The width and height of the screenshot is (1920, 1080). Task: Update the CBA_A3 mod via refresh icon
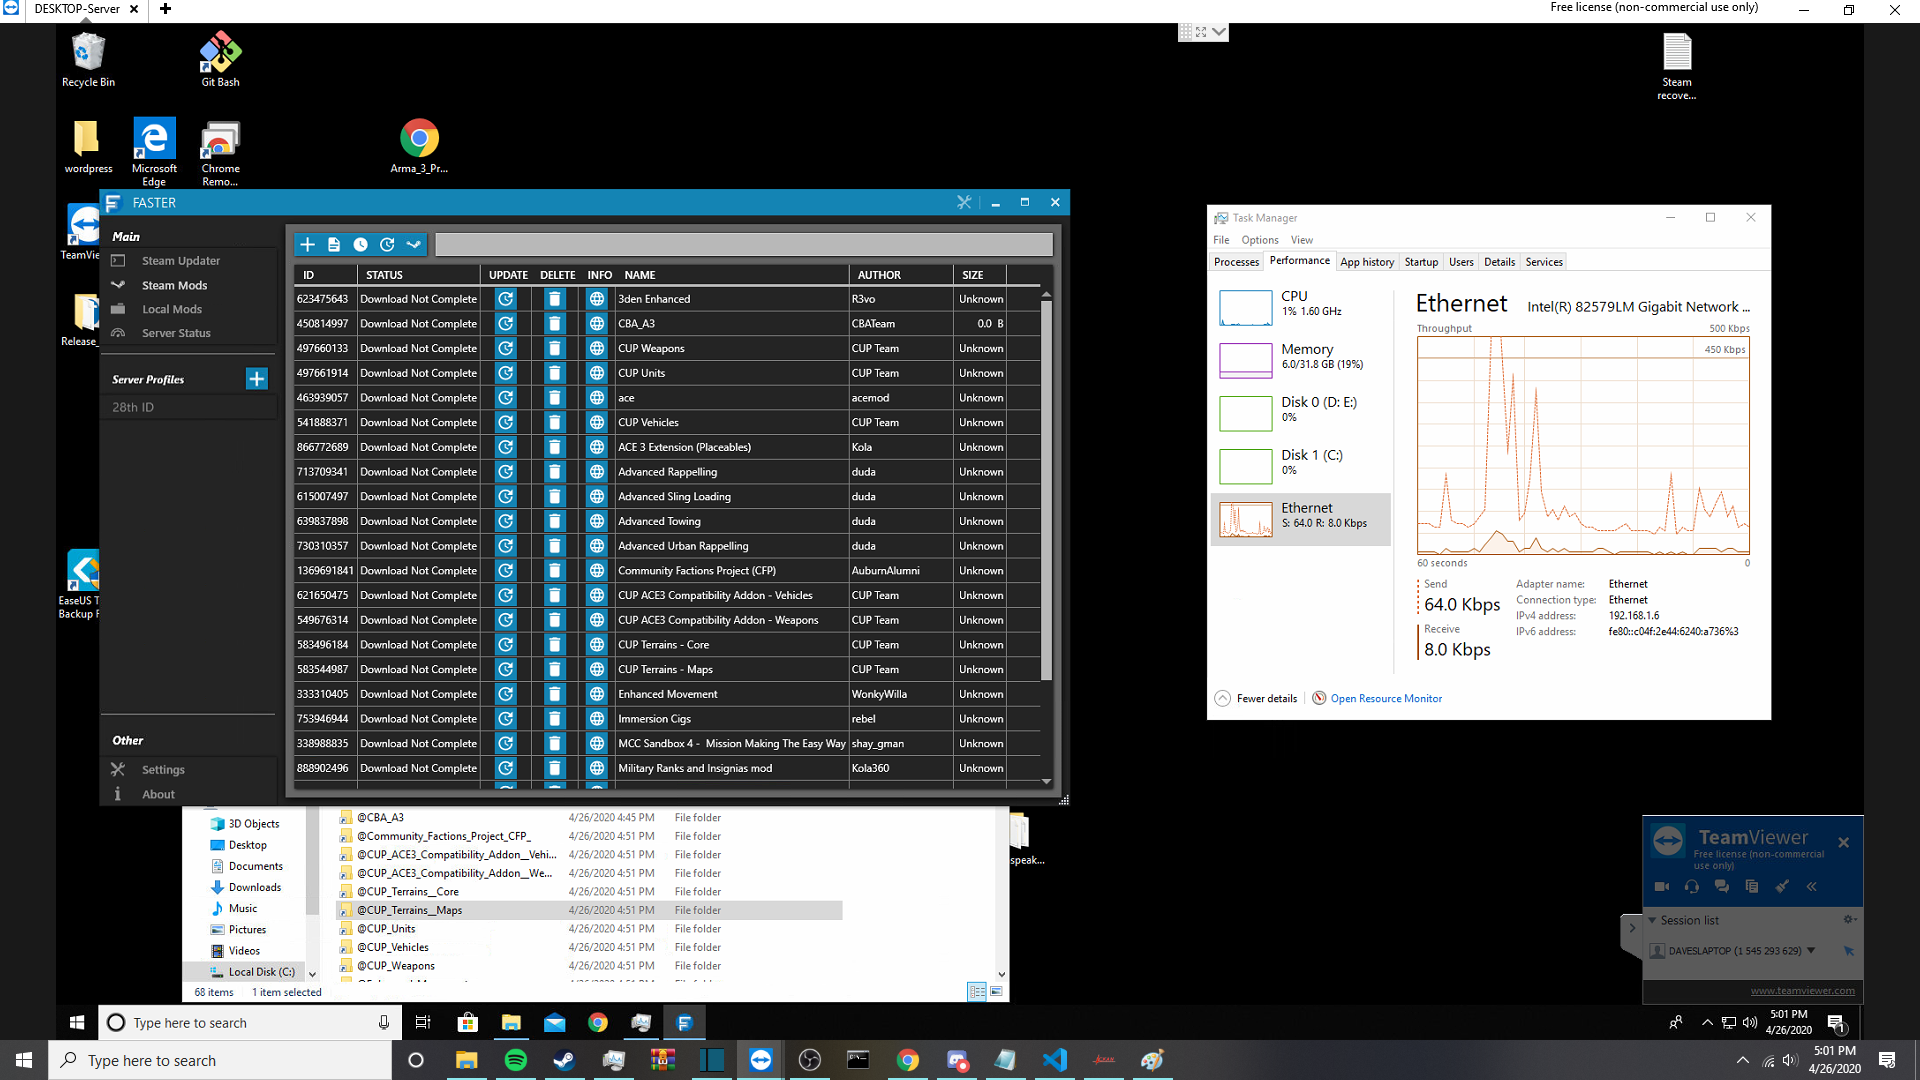[505, 323]
